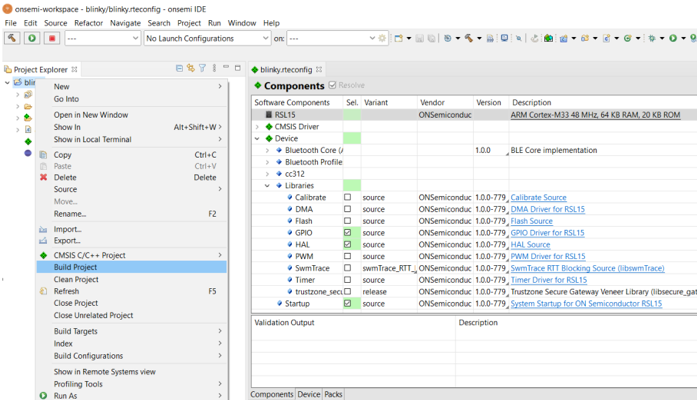Click the green C new class icon

[628, 38]
